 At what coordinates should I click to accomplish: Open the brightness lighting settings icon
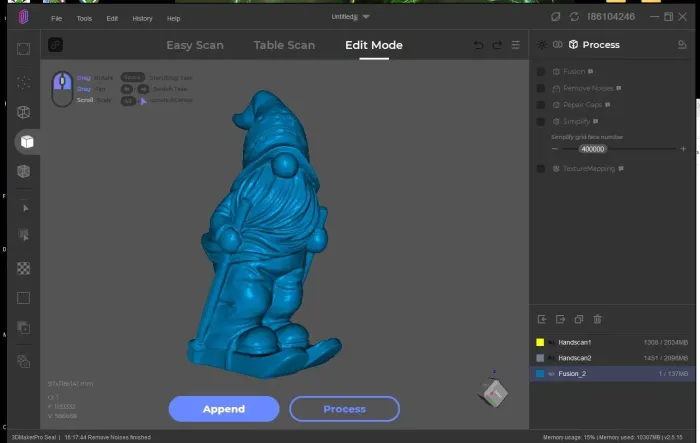click(x=542, y=45)
